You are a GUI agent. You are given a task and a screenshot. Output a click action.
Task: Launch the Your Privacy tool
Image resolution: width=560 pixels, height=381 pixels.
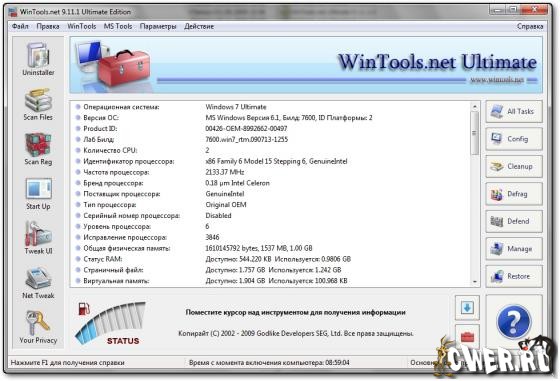click(x=38, y=327)
